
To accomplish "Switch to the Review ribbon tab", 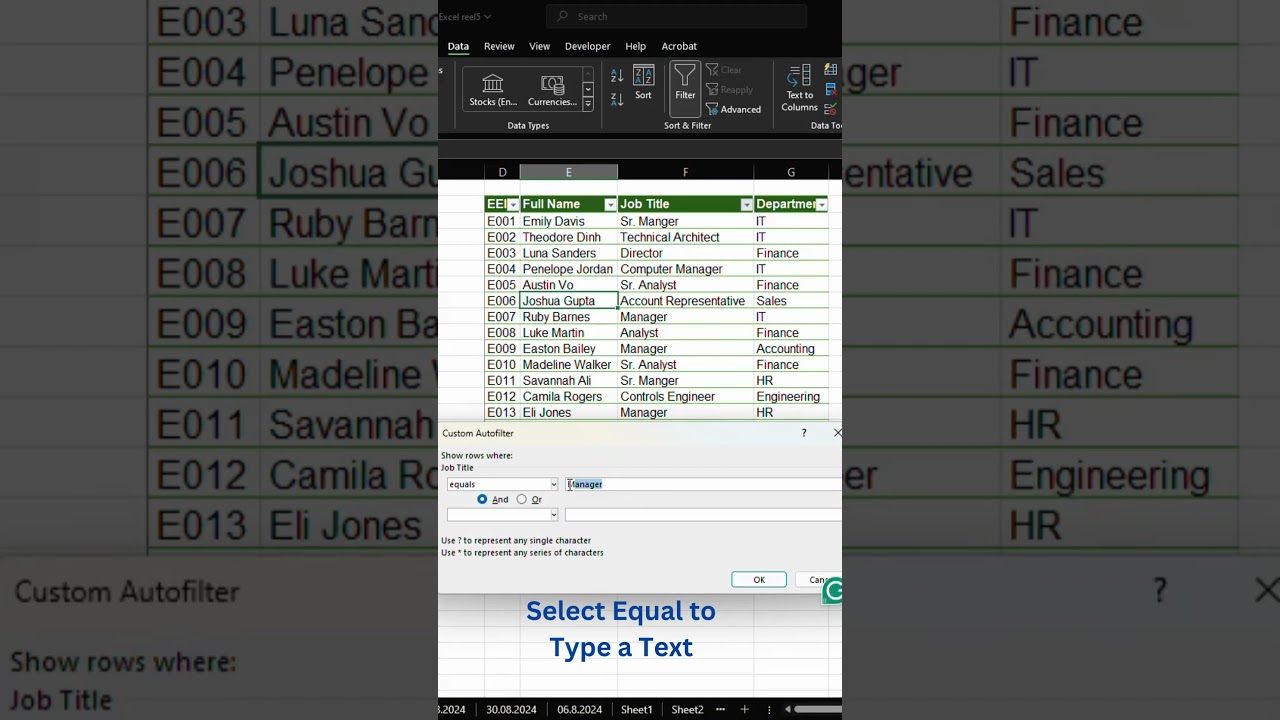I will (499, 46).
